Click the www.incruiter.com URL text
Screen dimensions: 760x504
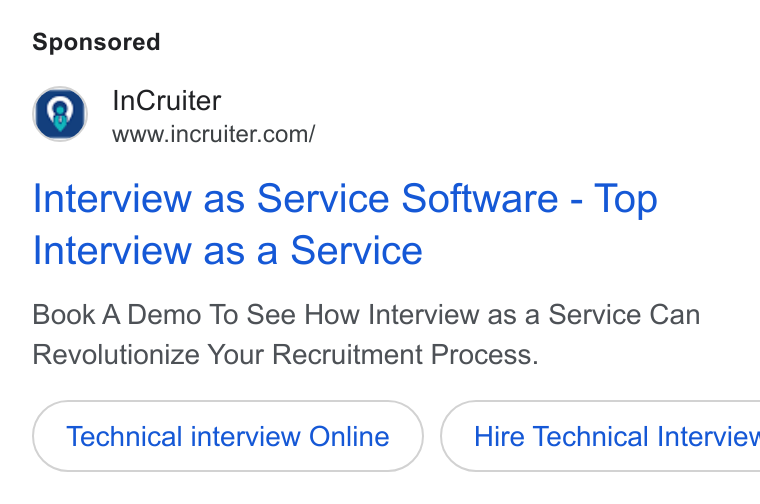(214, 134)
